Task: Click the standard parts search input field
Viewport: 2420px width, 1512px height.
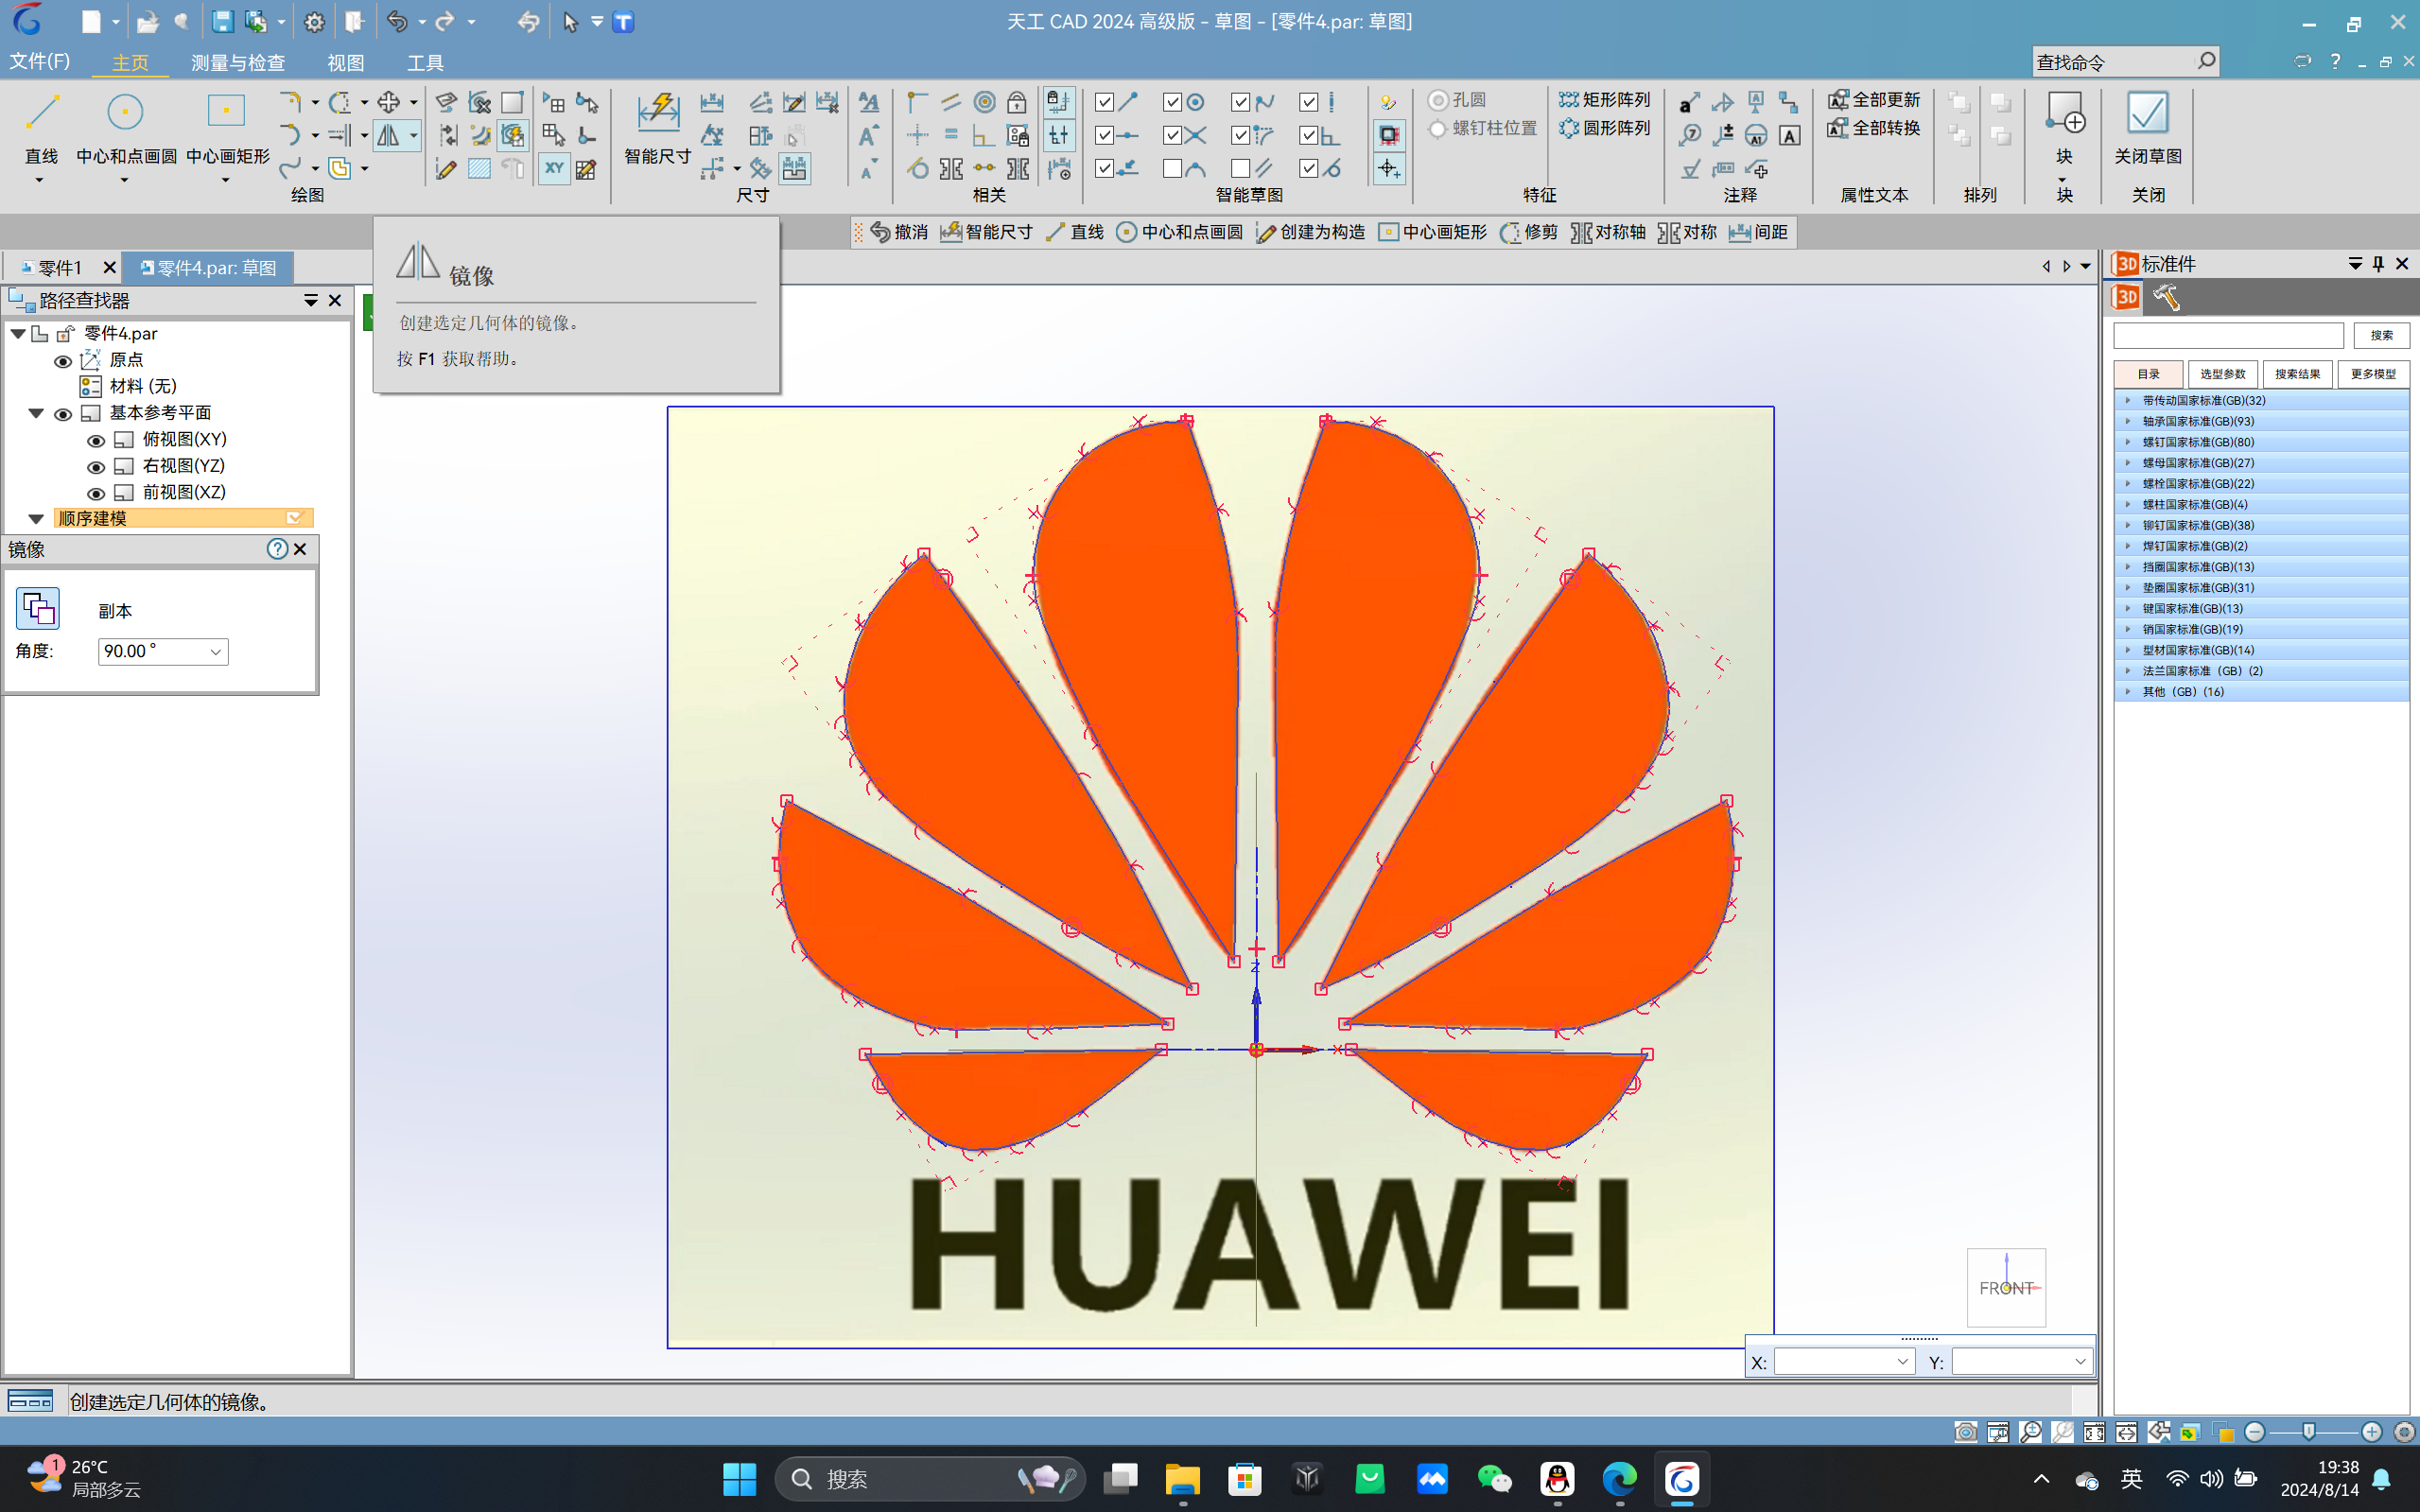Action: (2228, 335)
